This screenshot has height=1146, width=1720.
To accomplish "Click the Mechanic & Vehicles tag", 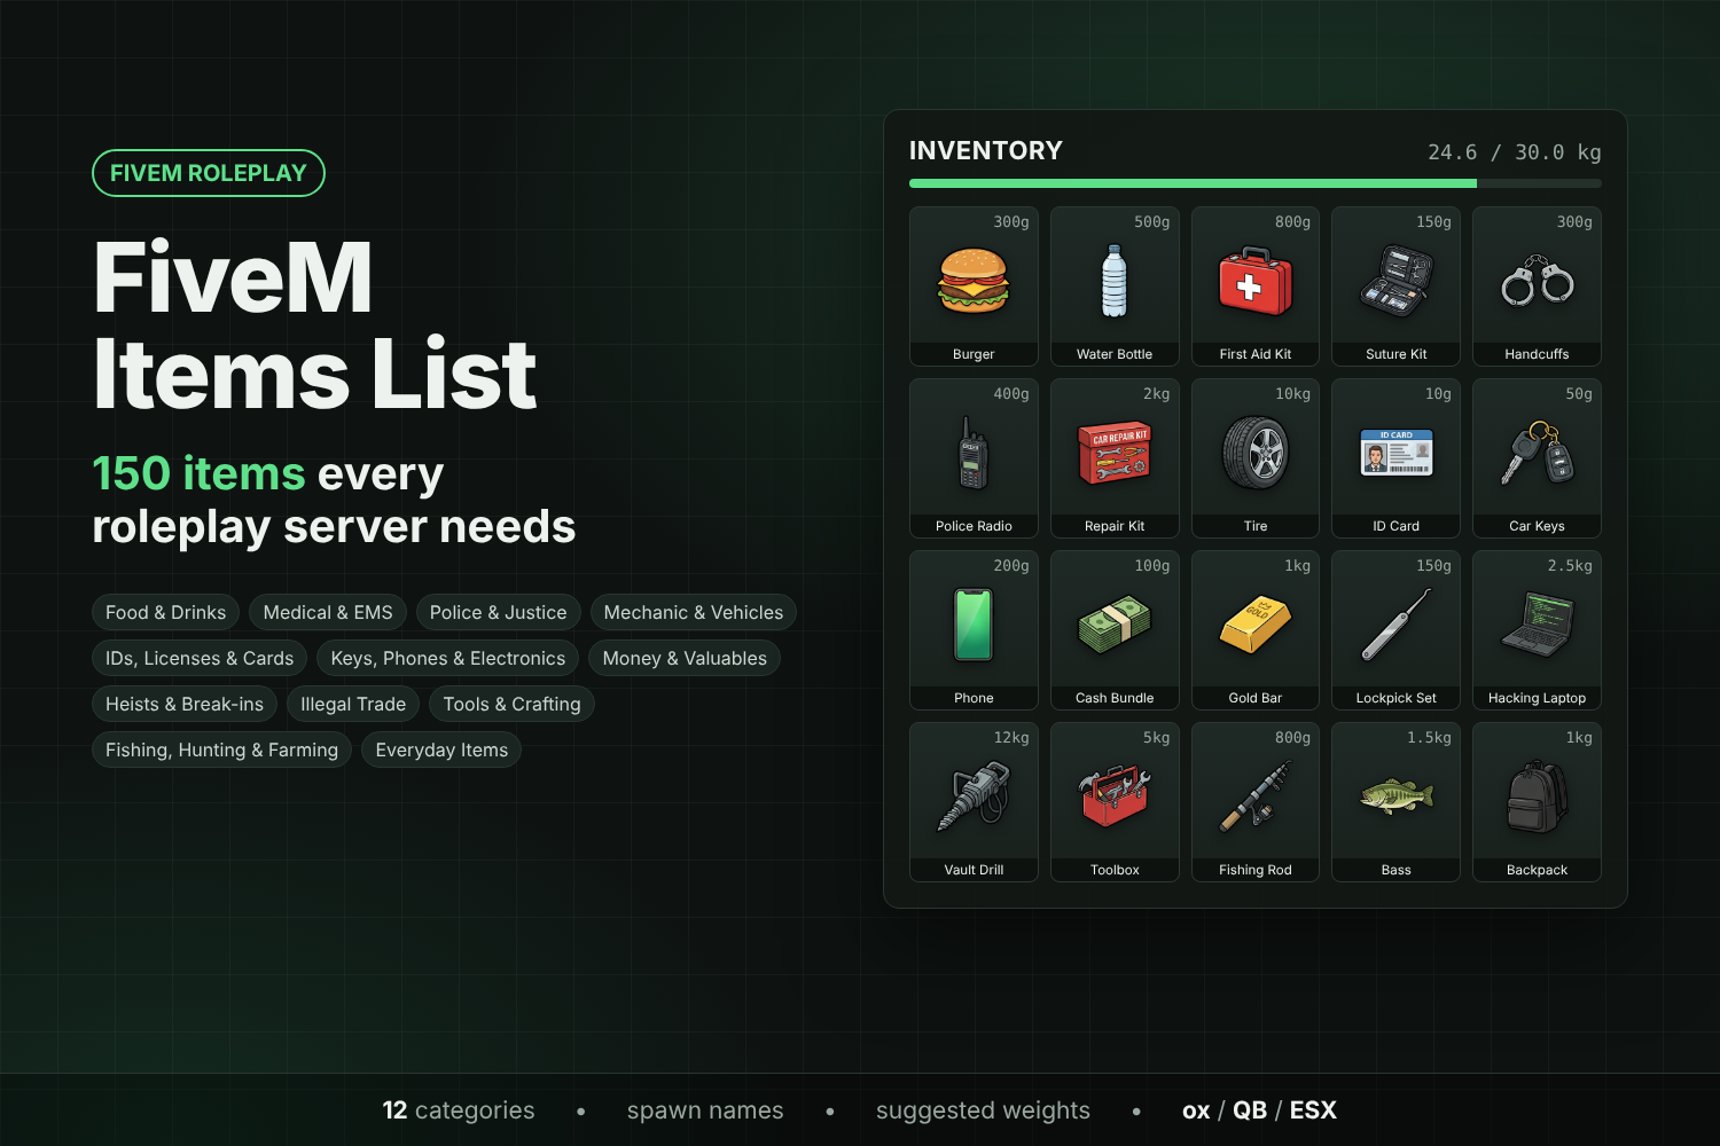I will (693, 612).
